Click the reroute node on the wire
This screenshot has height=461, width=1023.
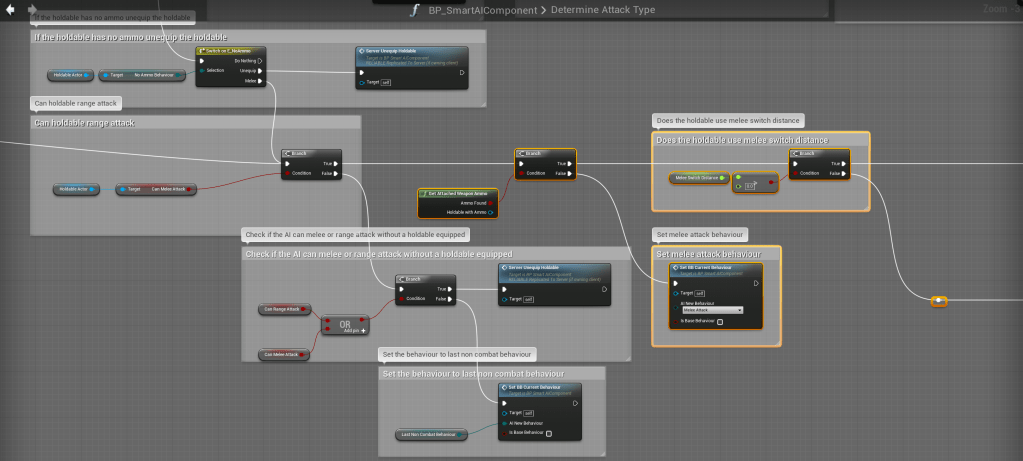(939, 301)
